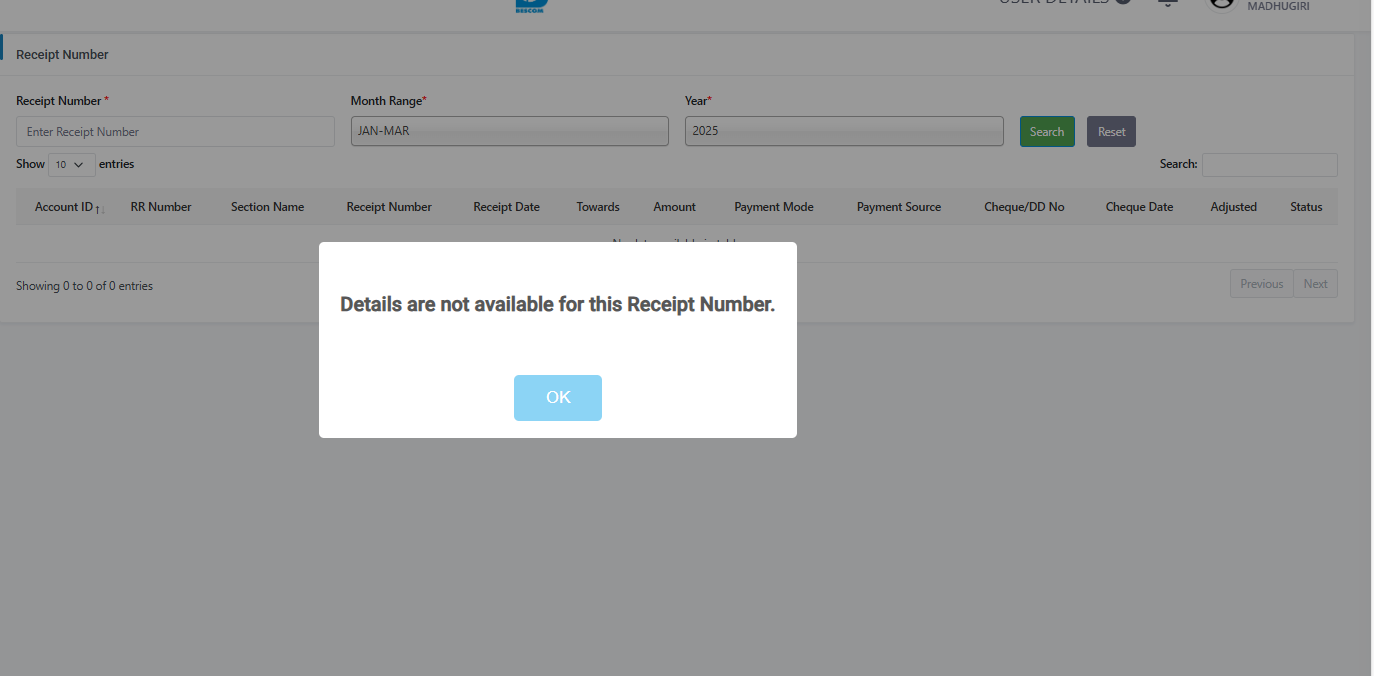Sort table by Receipt Number column header
Viewport: 1374px width, 676px height.
point(389,207)
